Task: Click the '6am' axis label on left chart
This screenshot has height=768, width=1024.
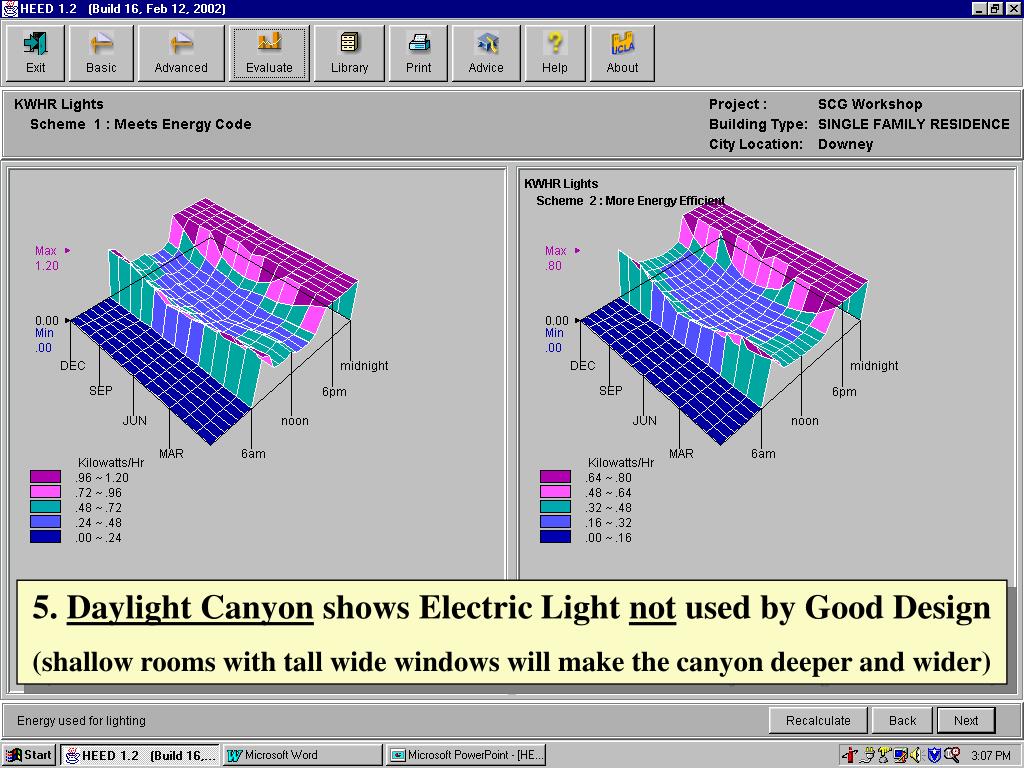Action: [x=253, y=453]
